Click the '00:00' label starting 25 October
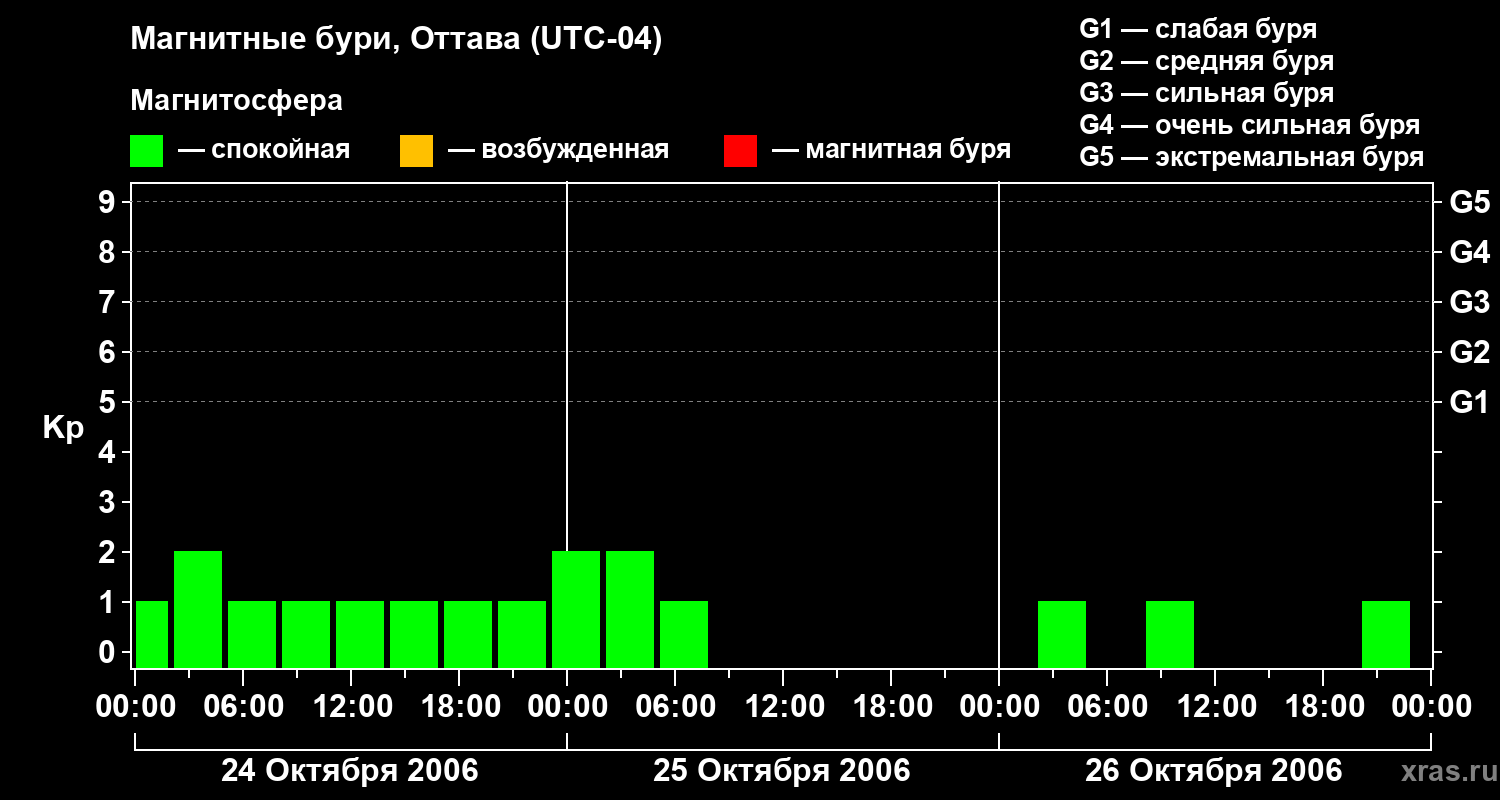The width and height of the screenshot is (1500, 800). (x=567, y=707)
